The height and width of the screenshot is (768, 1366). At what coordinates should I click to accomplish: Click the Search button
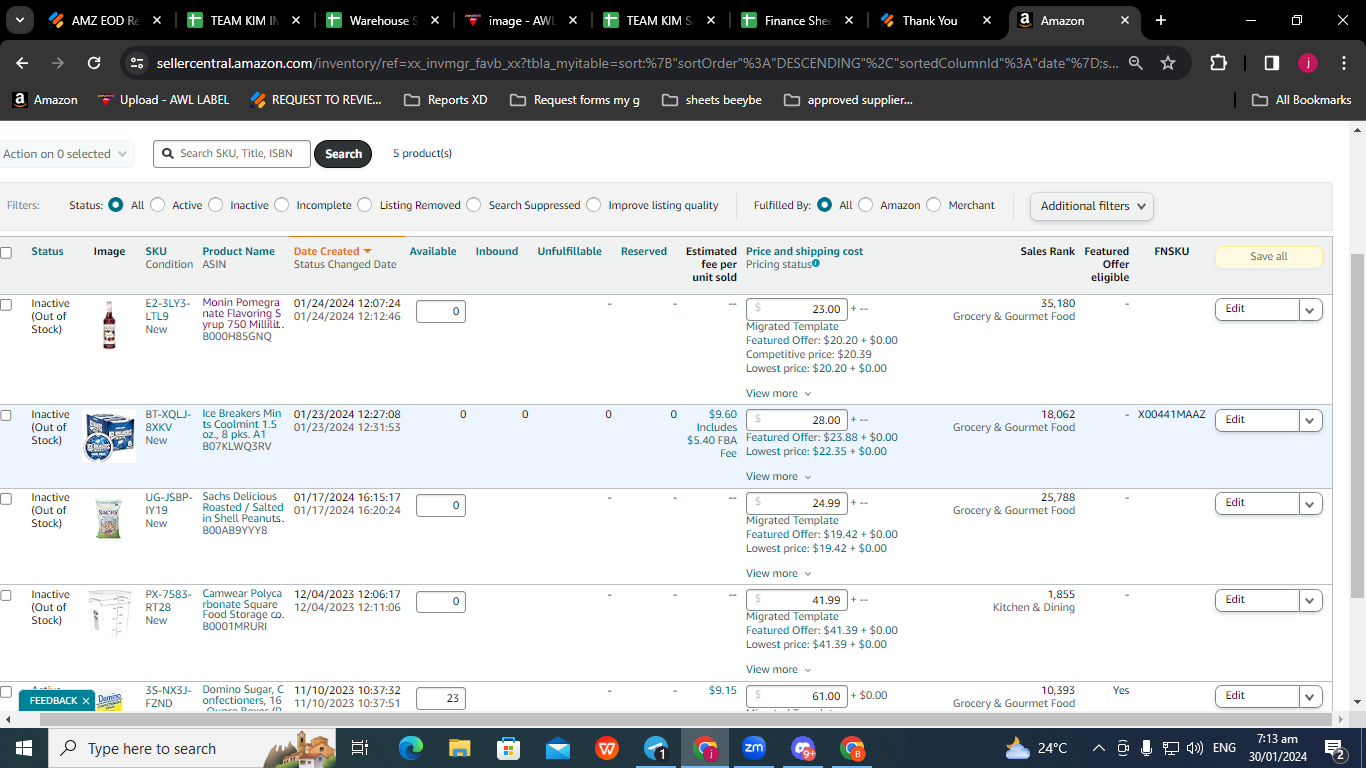(x=343, y=154)
